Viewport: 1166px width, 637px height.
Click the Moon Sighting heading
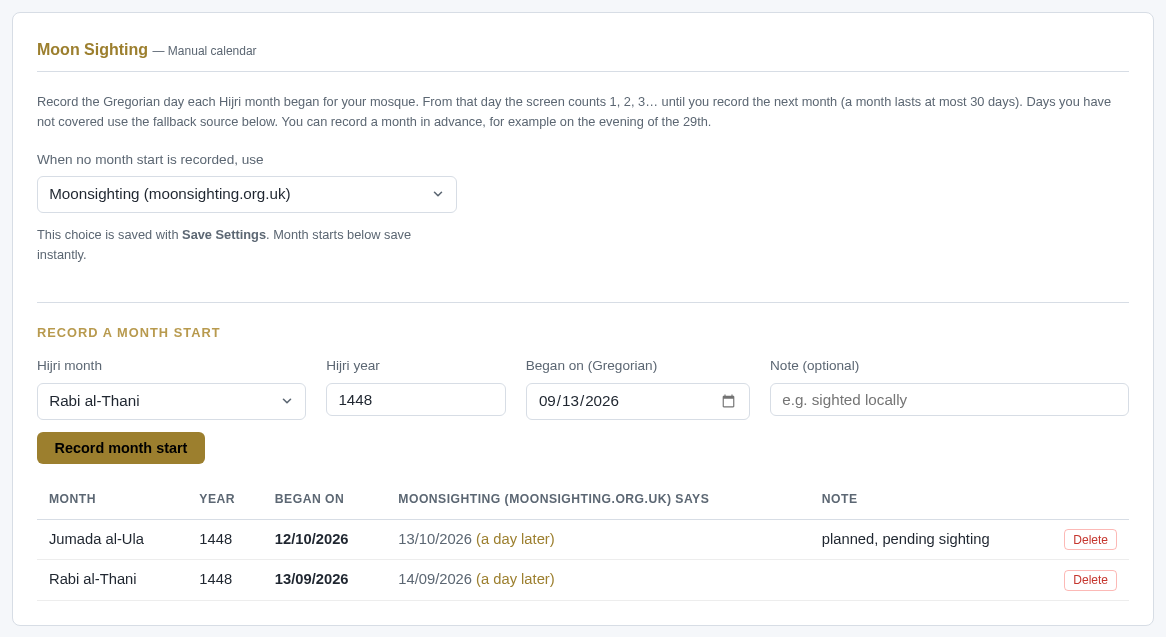92,50
